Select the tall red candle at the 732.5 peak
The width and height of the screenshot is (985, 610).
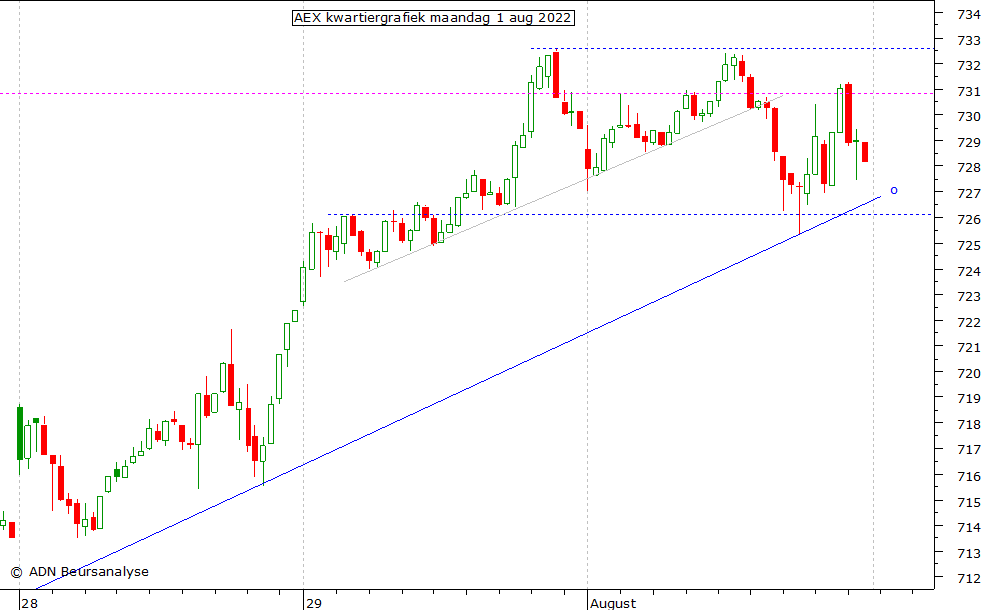point(555,74)
